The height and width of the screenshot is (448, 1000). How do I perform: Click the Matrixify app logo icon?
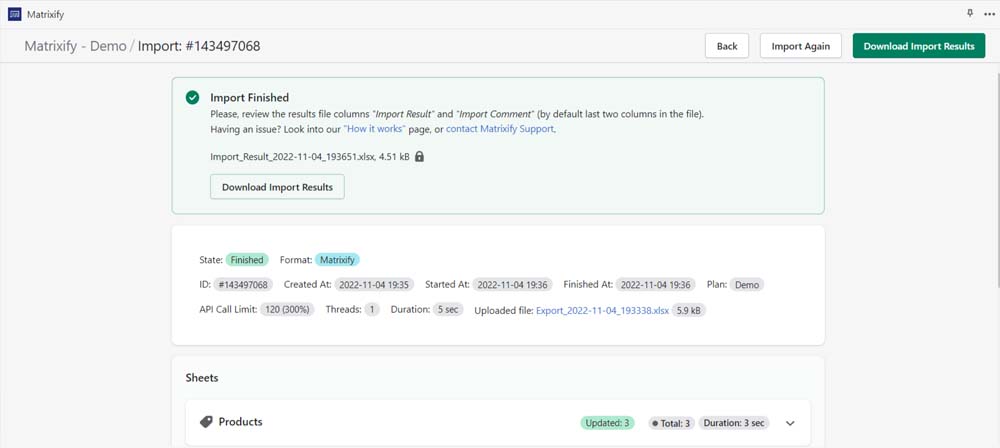click(14, 13)
